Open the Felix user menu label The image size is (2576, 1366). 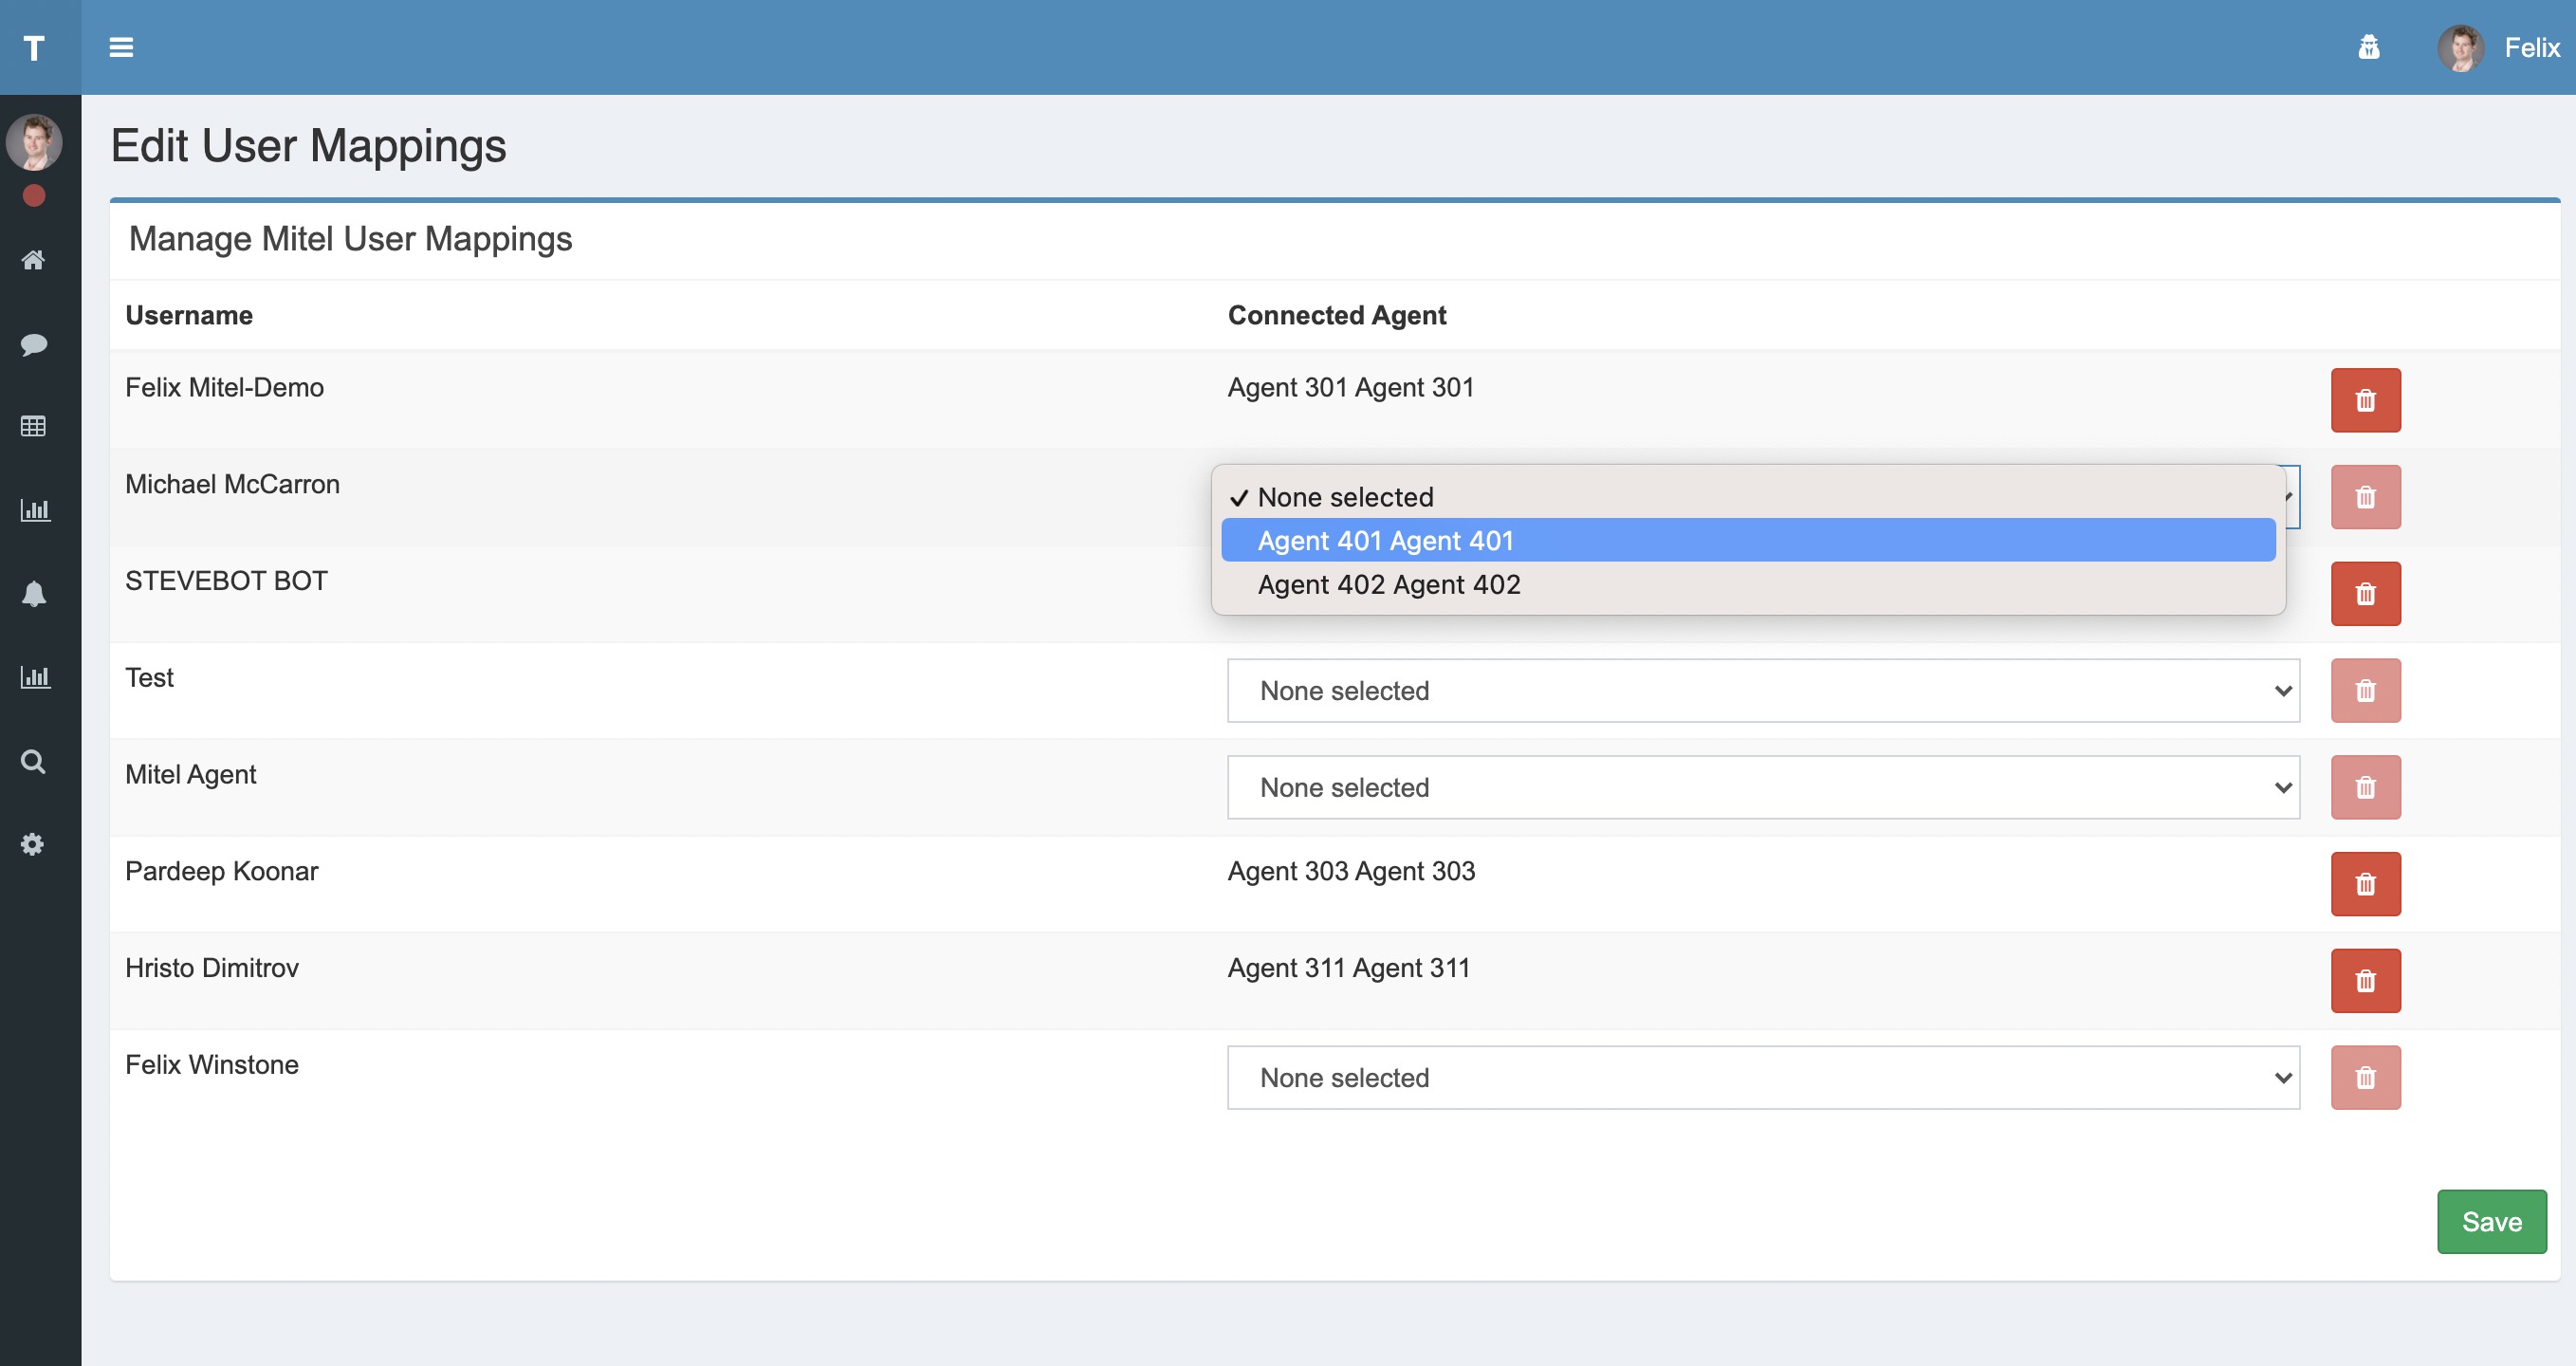click(x=2531, y=47)
